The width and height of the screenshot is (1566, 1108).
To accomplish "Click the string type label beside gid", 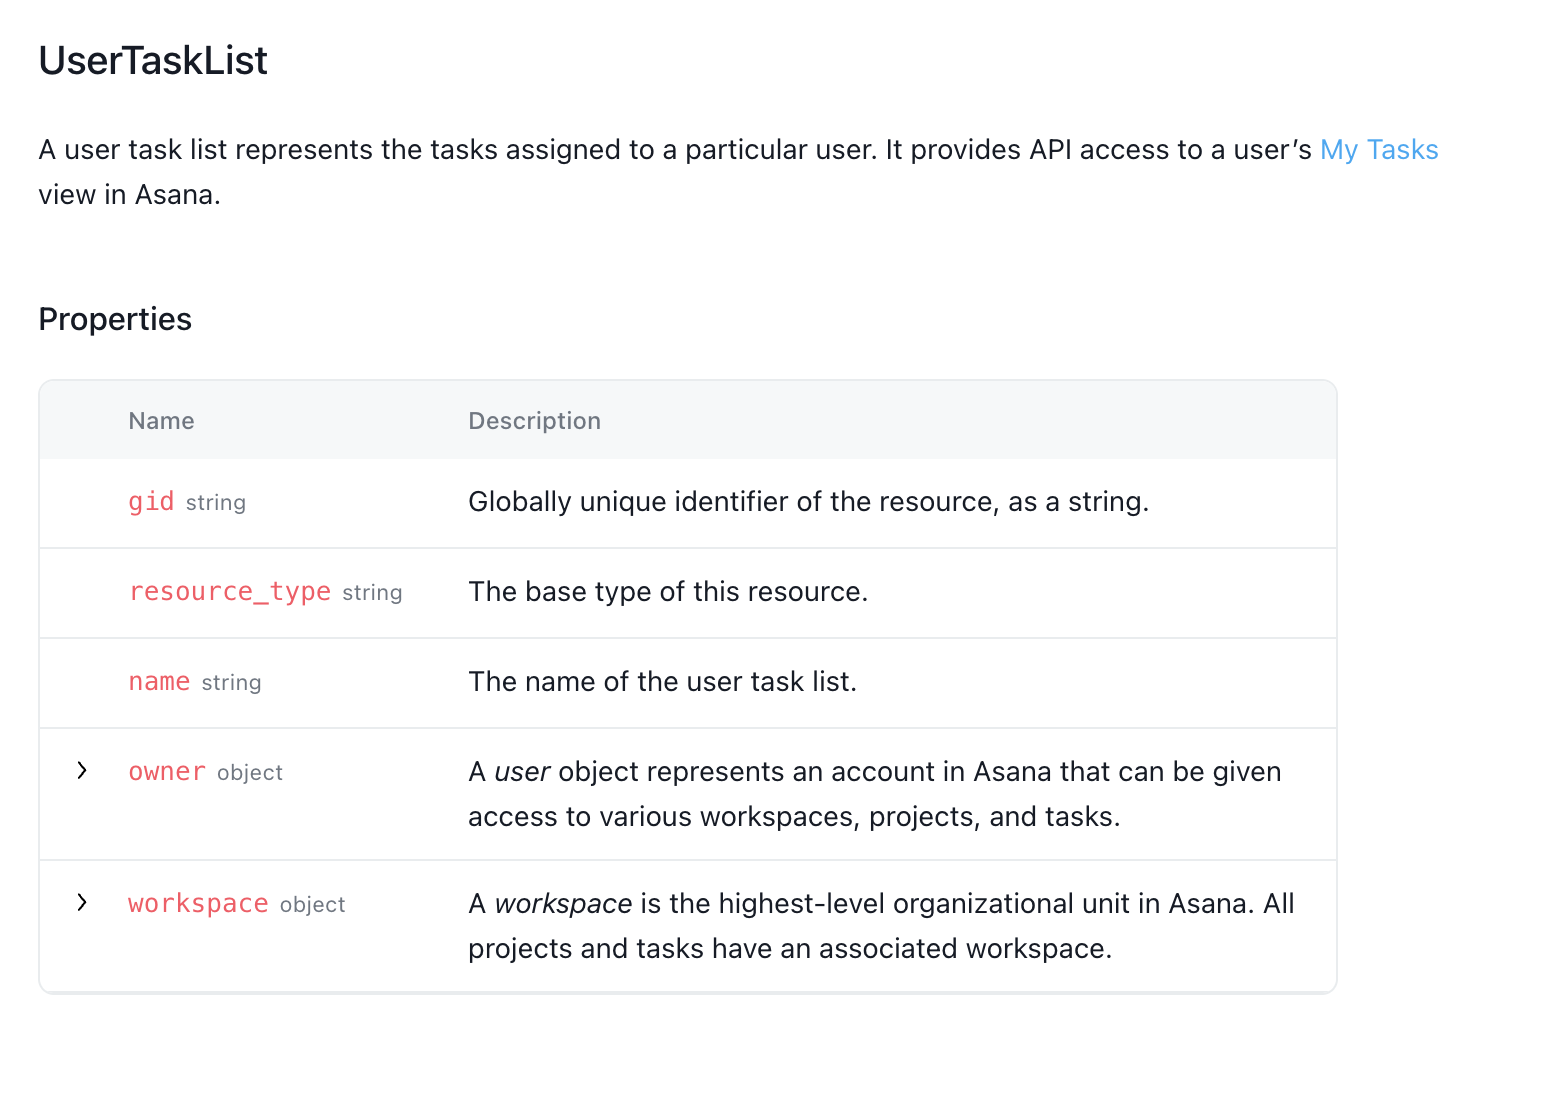I will tap(216, 503).
